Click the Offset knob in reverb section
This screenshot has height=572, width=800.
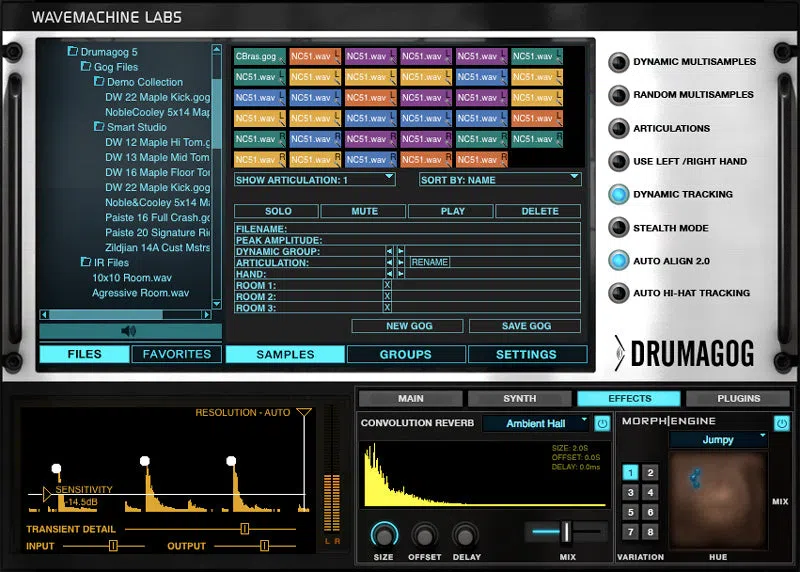tap(424, 536)
